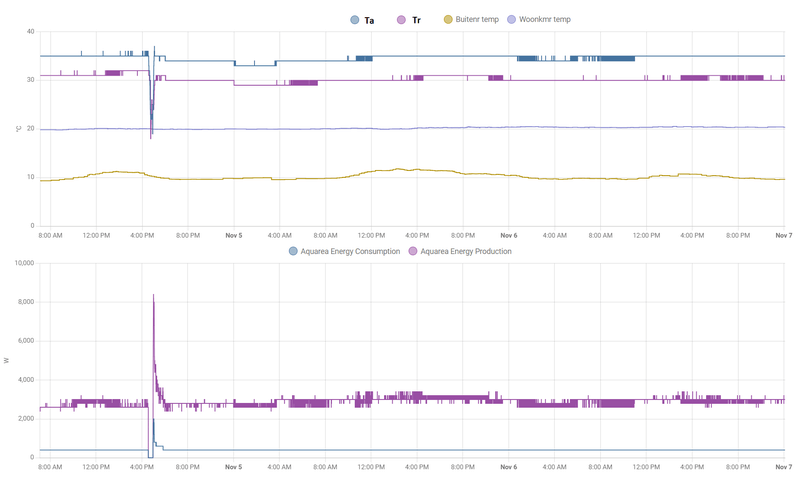Click the Nov 5 label on power chart axis
Screen dimensions: 800x477
[233, 467]
